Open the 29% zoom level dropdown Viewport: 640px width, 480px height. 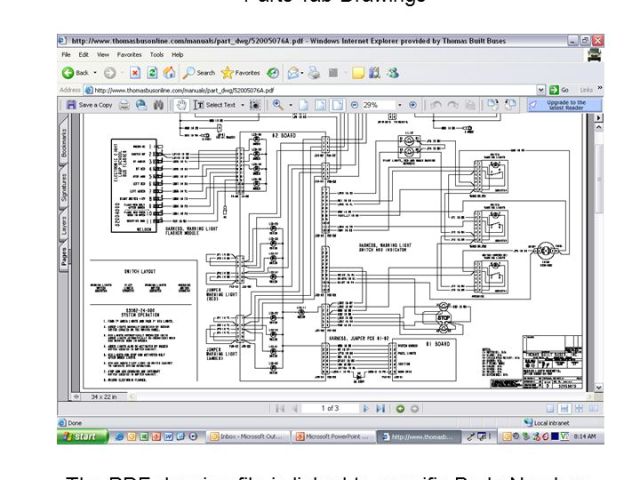pyautogui.click(x=398, y=105)
